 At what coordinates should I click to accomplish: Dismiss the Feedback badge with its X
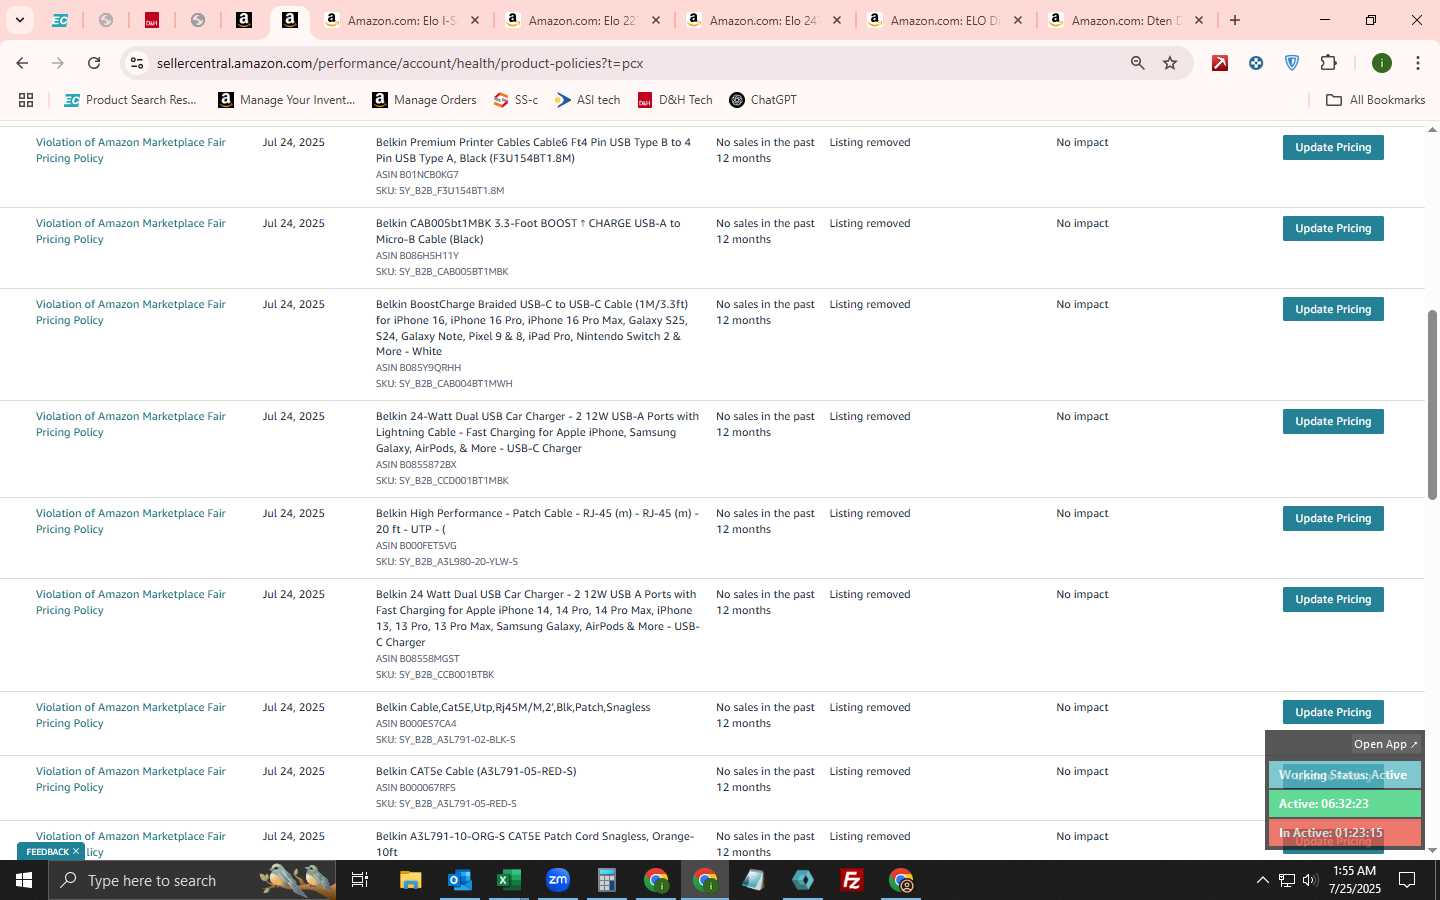[x=76, y=851]
